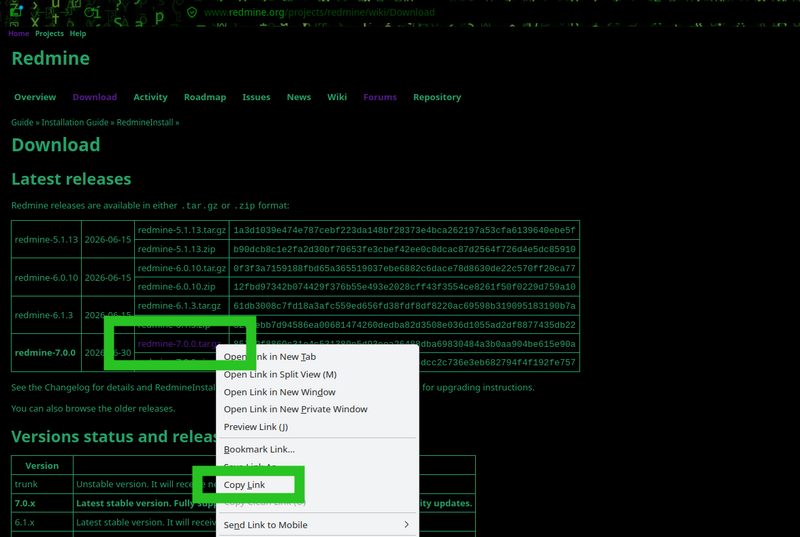Switch to the Issues tab

click(x=256, y=97)
